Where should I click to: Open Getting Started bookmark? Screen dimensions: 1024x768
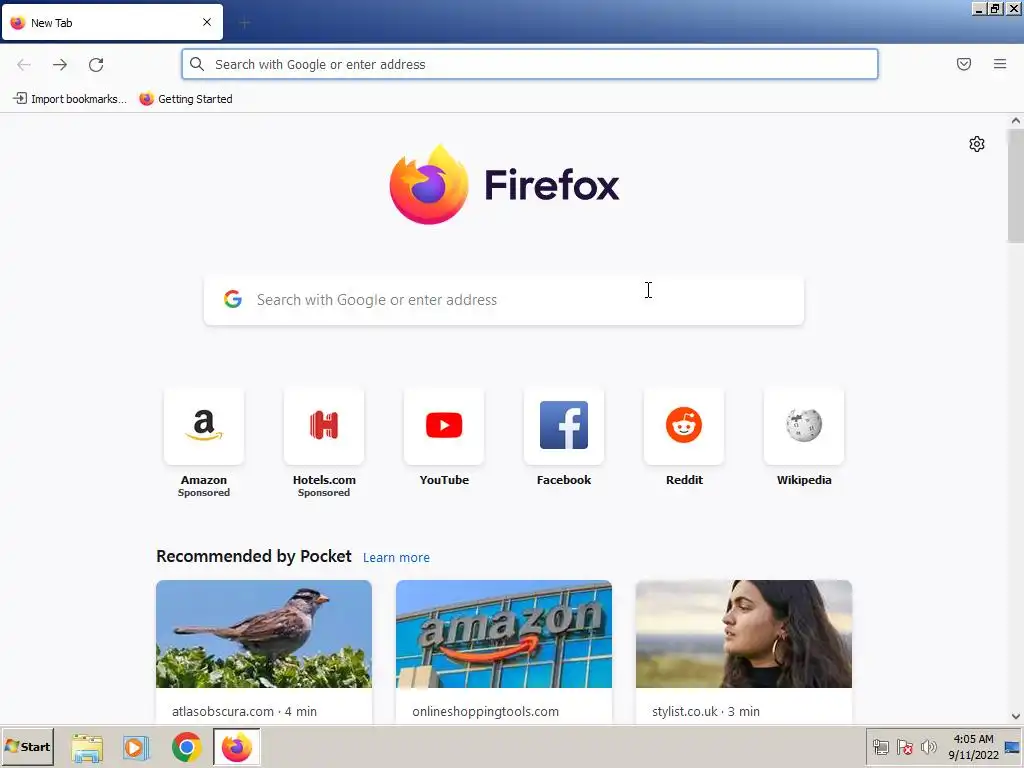pos(186,99)
